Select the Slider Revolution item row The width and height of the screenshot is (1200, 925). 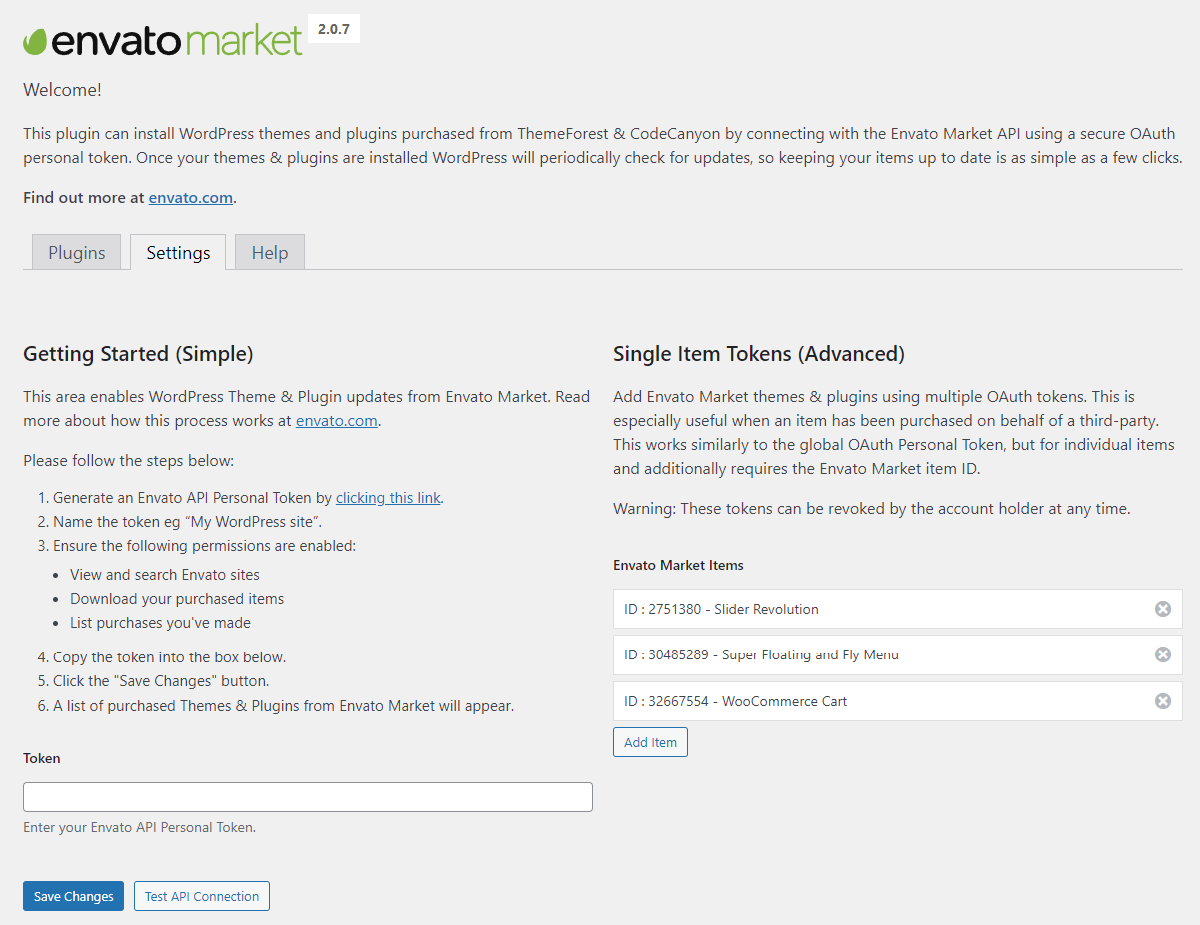pyautogui.click(x=898, y=609)
